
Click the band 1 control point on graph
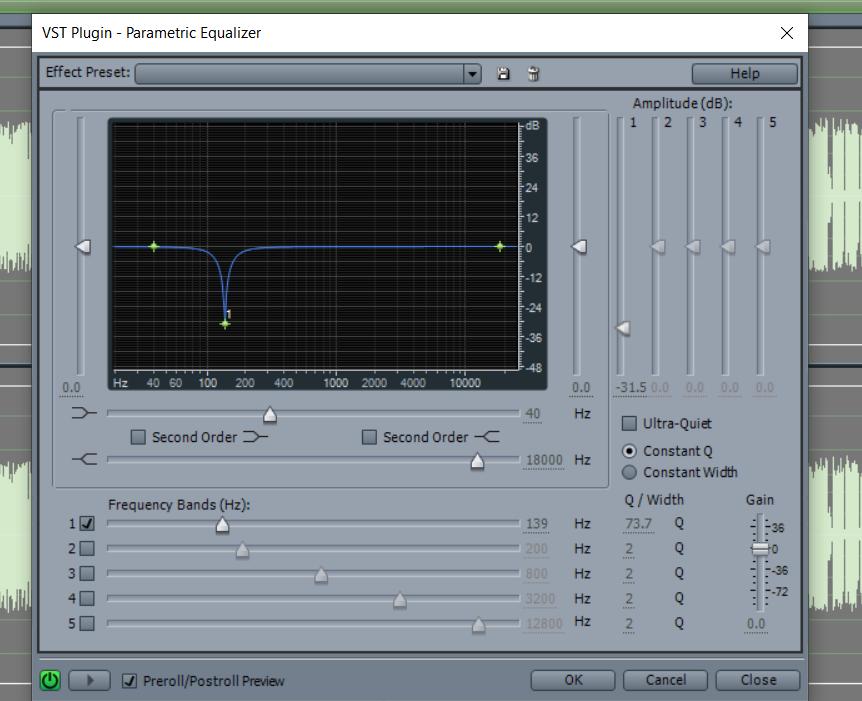pos(225,323)
